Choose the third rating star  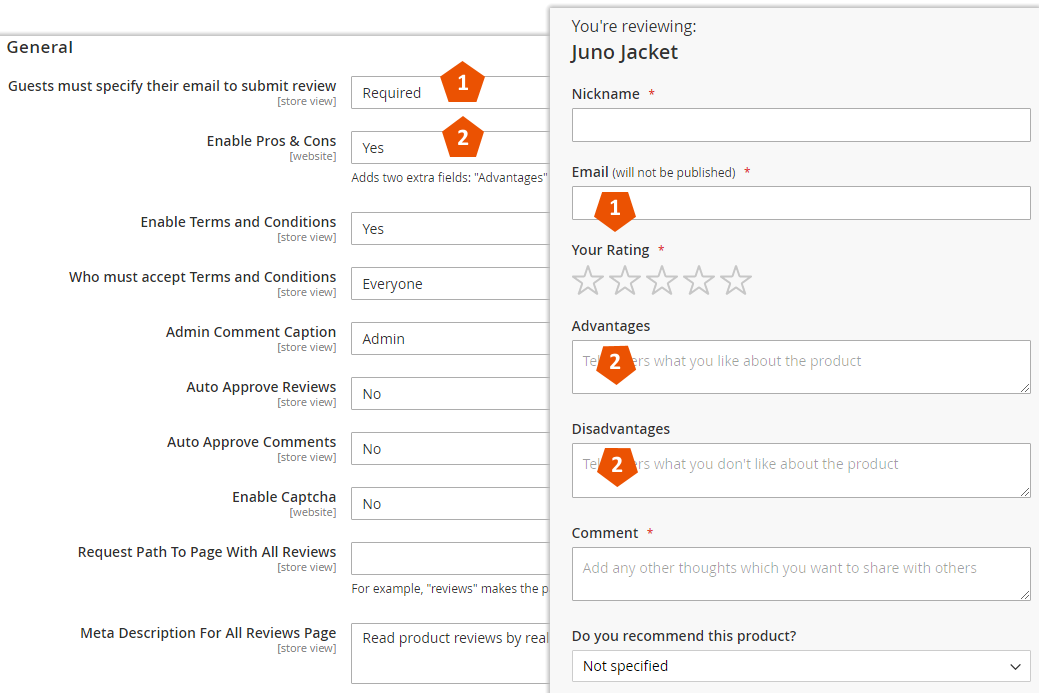click(x=662, y=280)
